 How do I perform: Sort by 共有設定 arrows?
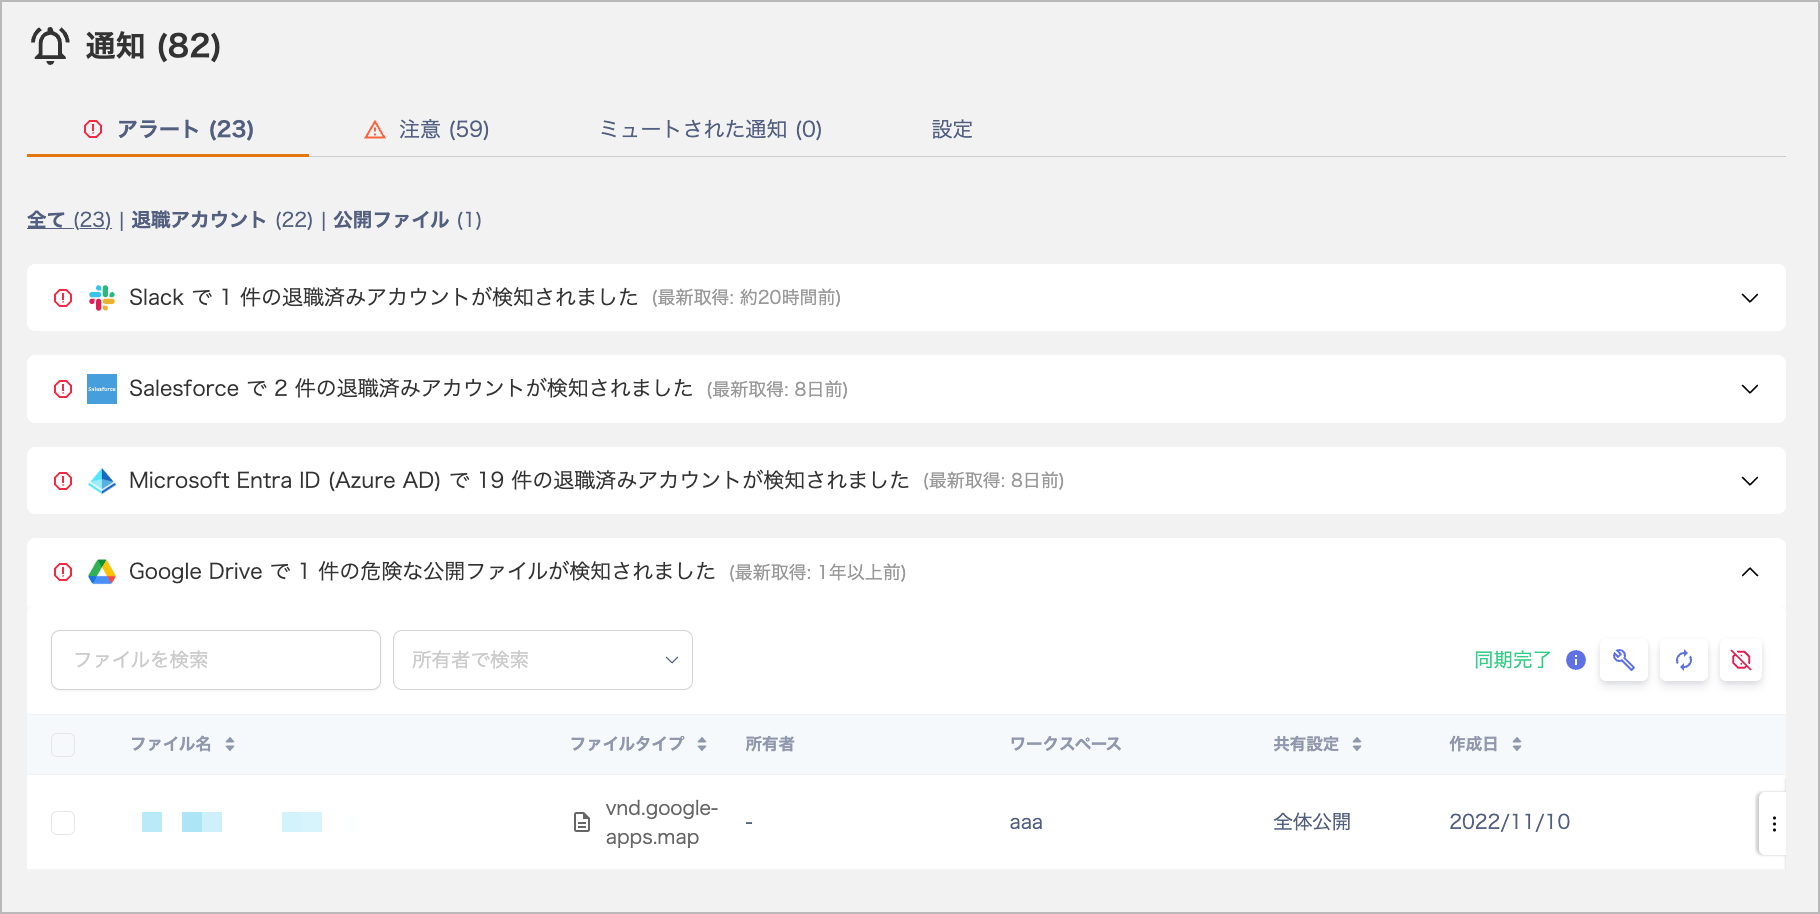(1357, 744)
